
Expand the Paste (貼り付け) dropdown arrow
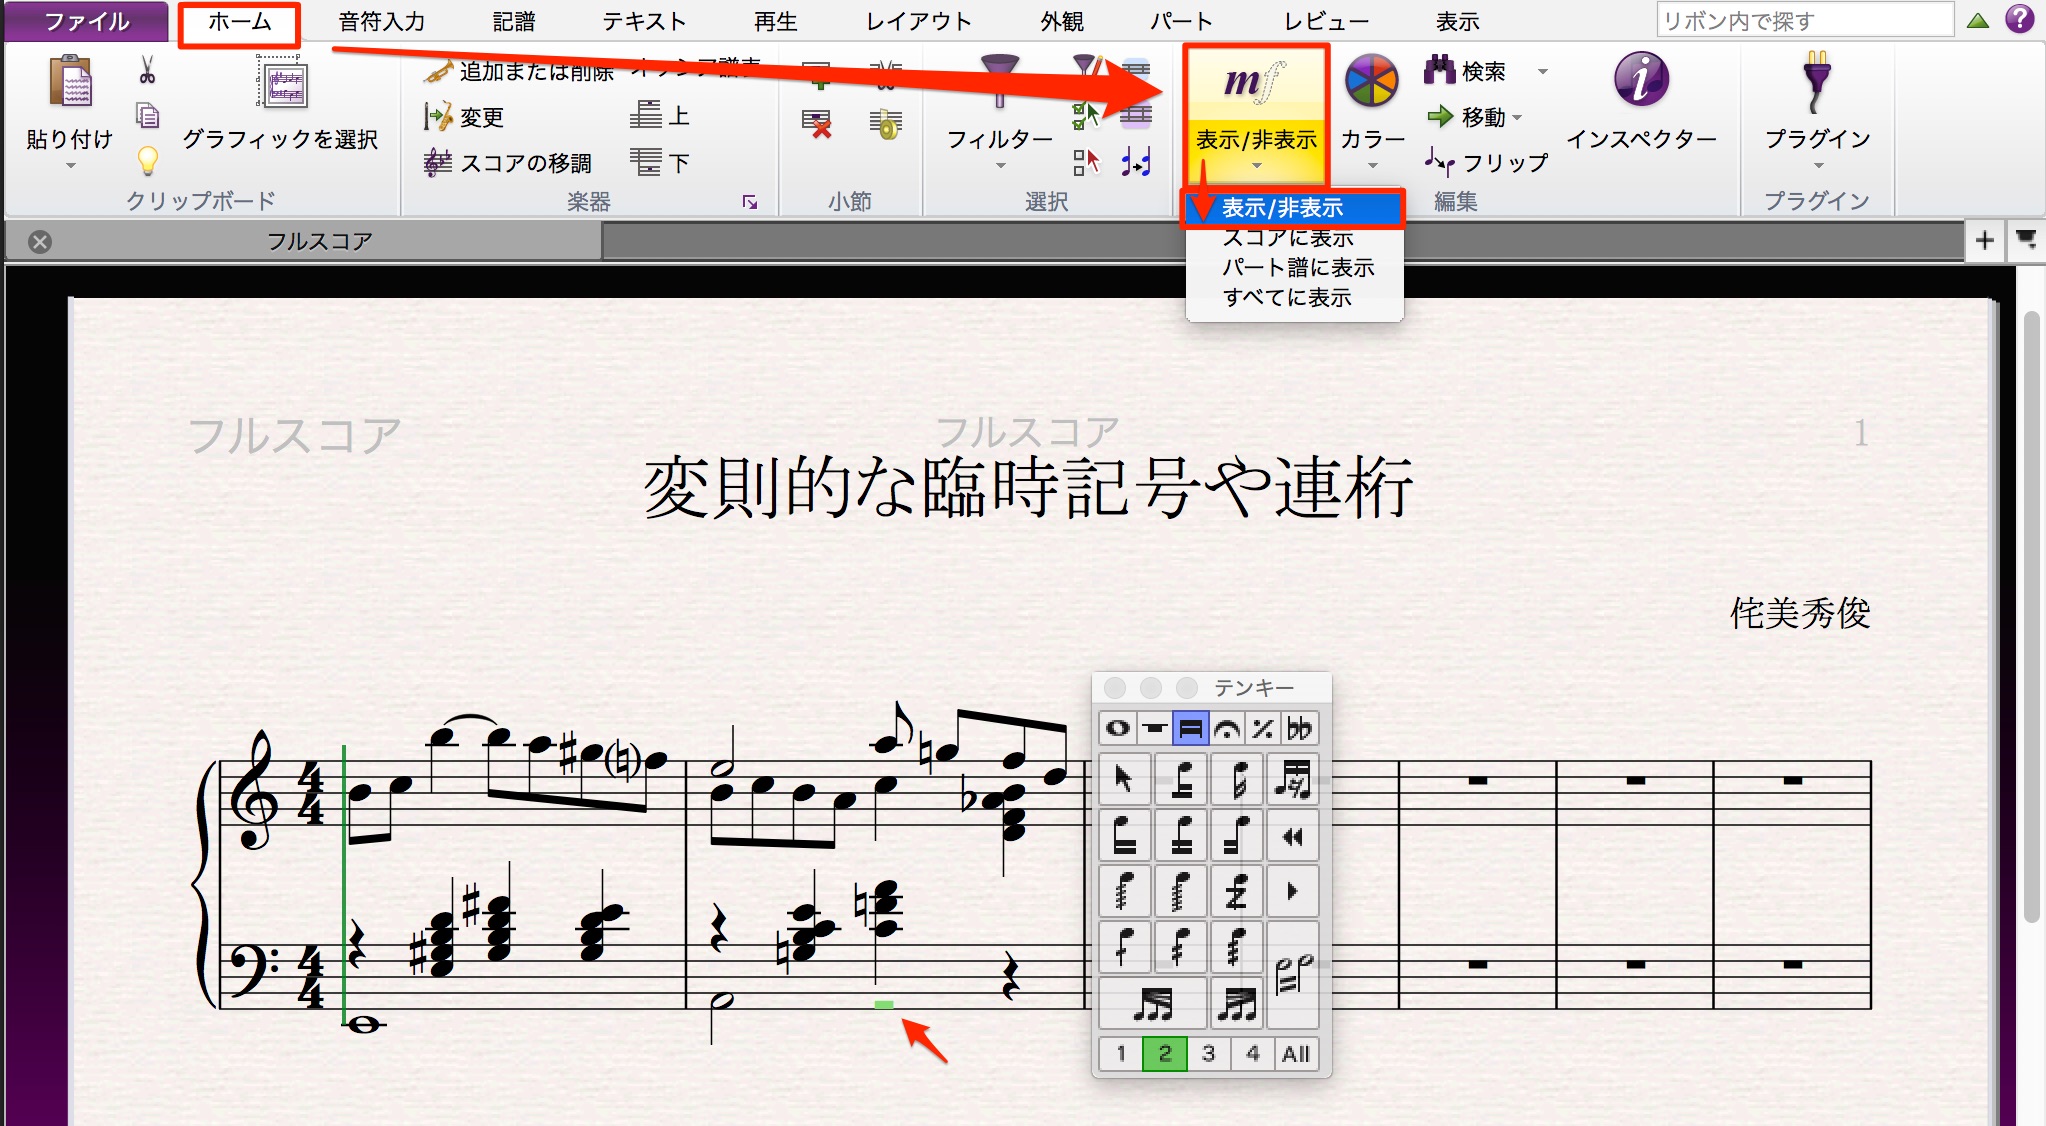[70, 166]
